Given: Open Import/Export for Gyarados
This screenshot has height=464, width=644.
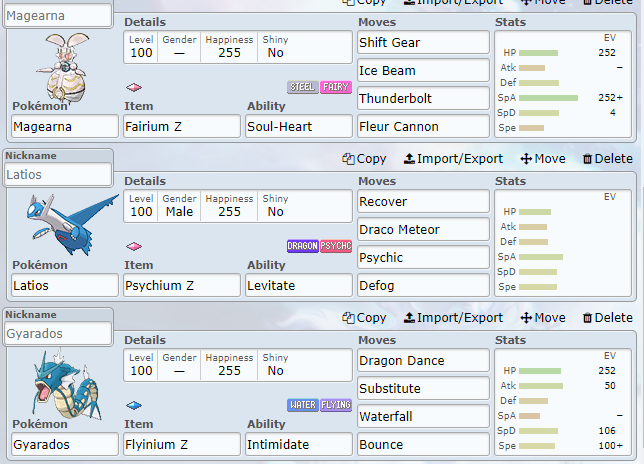Looking at the screenshot, I should pyautogui.click(x=453, y=318).
